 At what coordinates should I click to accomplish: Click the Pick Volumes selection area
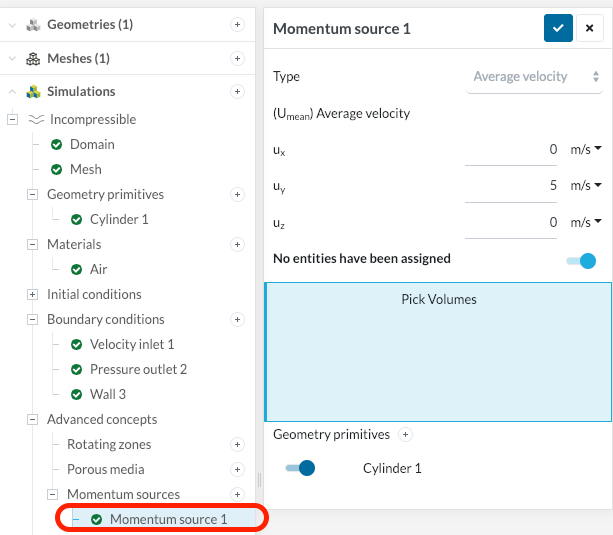[x=438, y=350]
